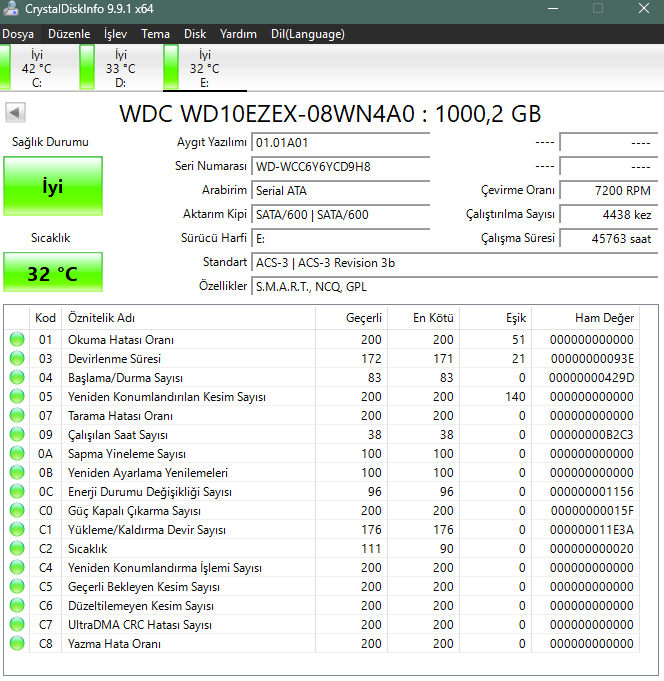Click the green İyi health status button
This screenshot has height=681, width=664.
coord(53,186)
